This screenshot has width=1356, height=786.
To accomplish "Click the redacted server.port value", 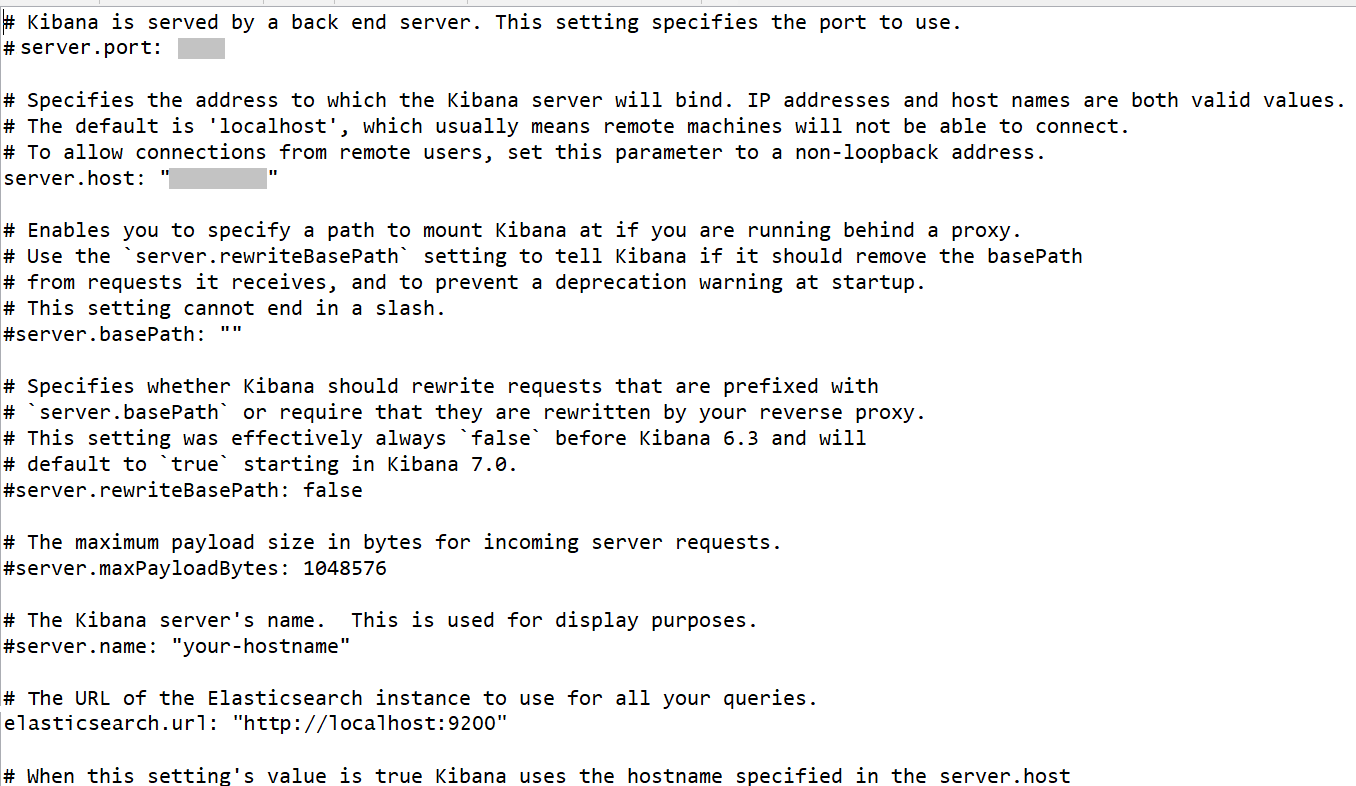I will (x=201, y=49).
